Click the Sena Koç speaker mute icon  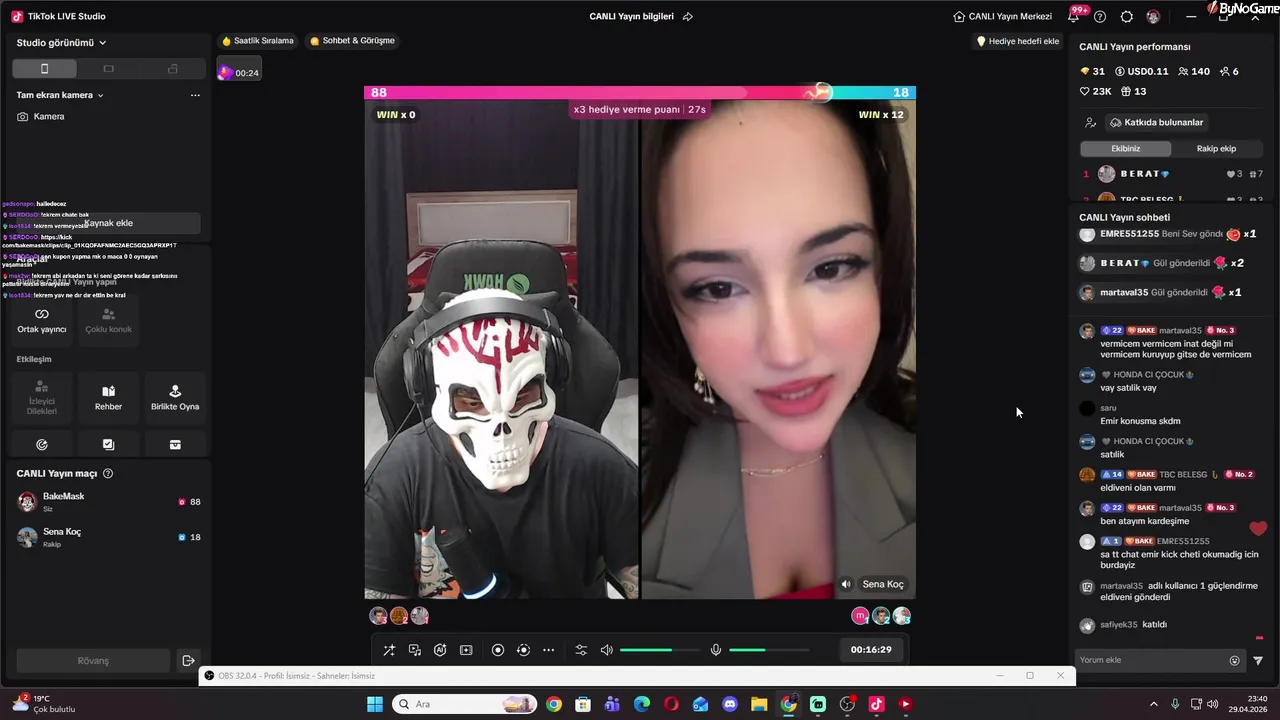click(x=846, y=584)
